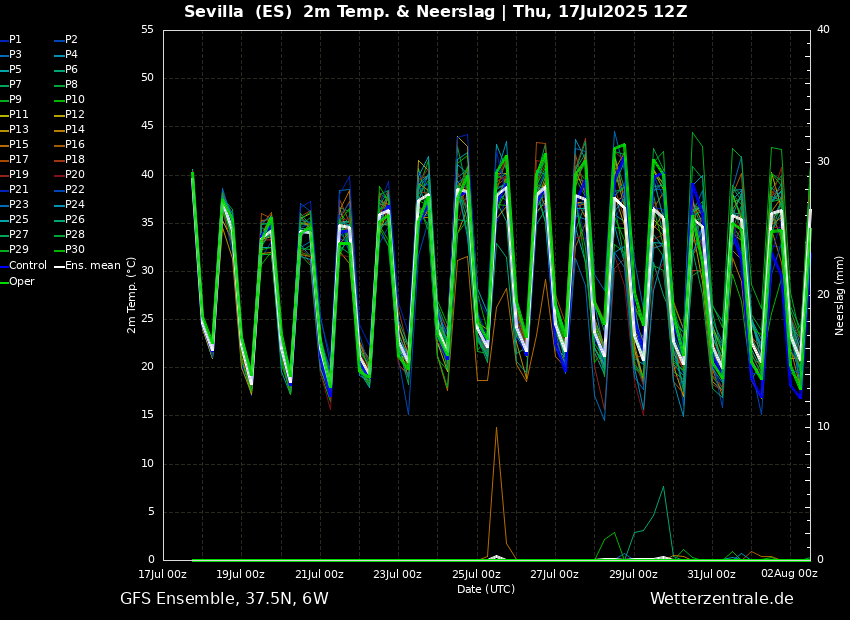This screenshot has height=620, width=850.
Task: Click the '2m Temp. (°C)' axis title
Action: pos(132,294)
